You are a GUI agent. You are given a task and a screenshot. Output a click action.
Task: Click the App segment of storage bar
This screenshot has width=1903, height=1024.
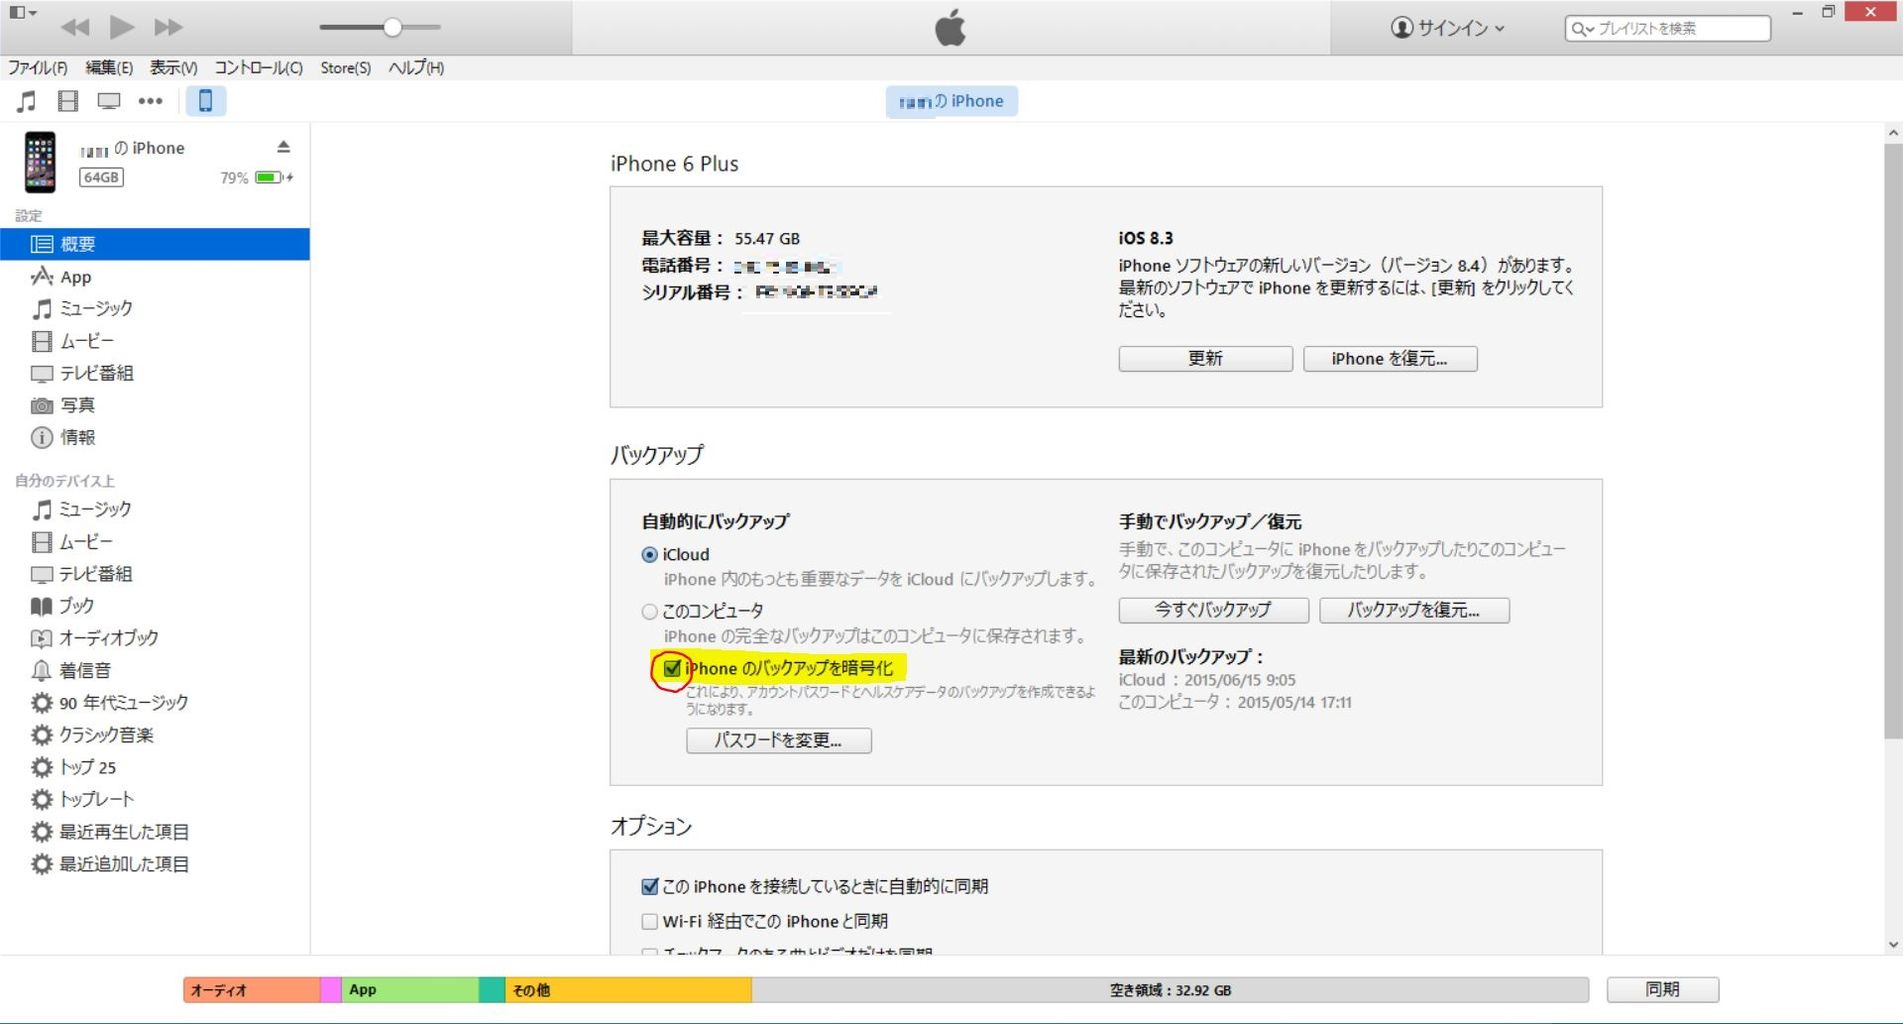tap(410, 990)
